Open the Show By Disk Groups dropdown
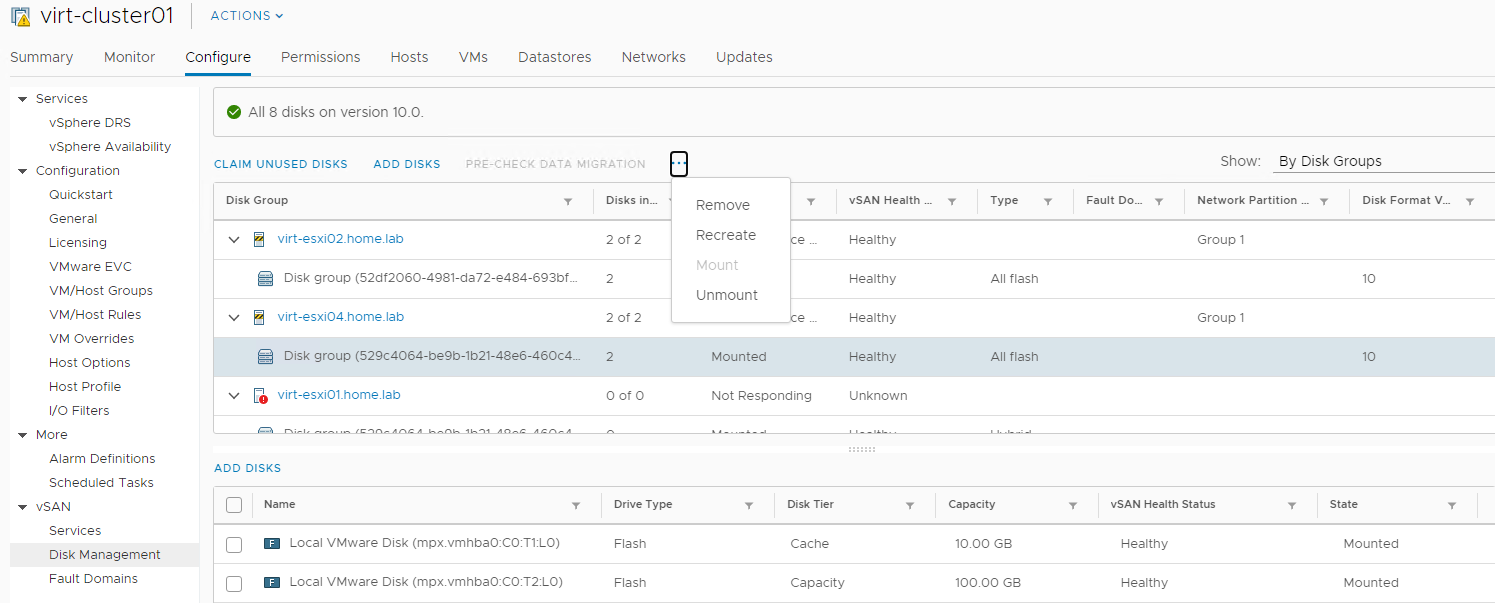The height and width of the screenshot is (603, 1495). click(1383, 161)
